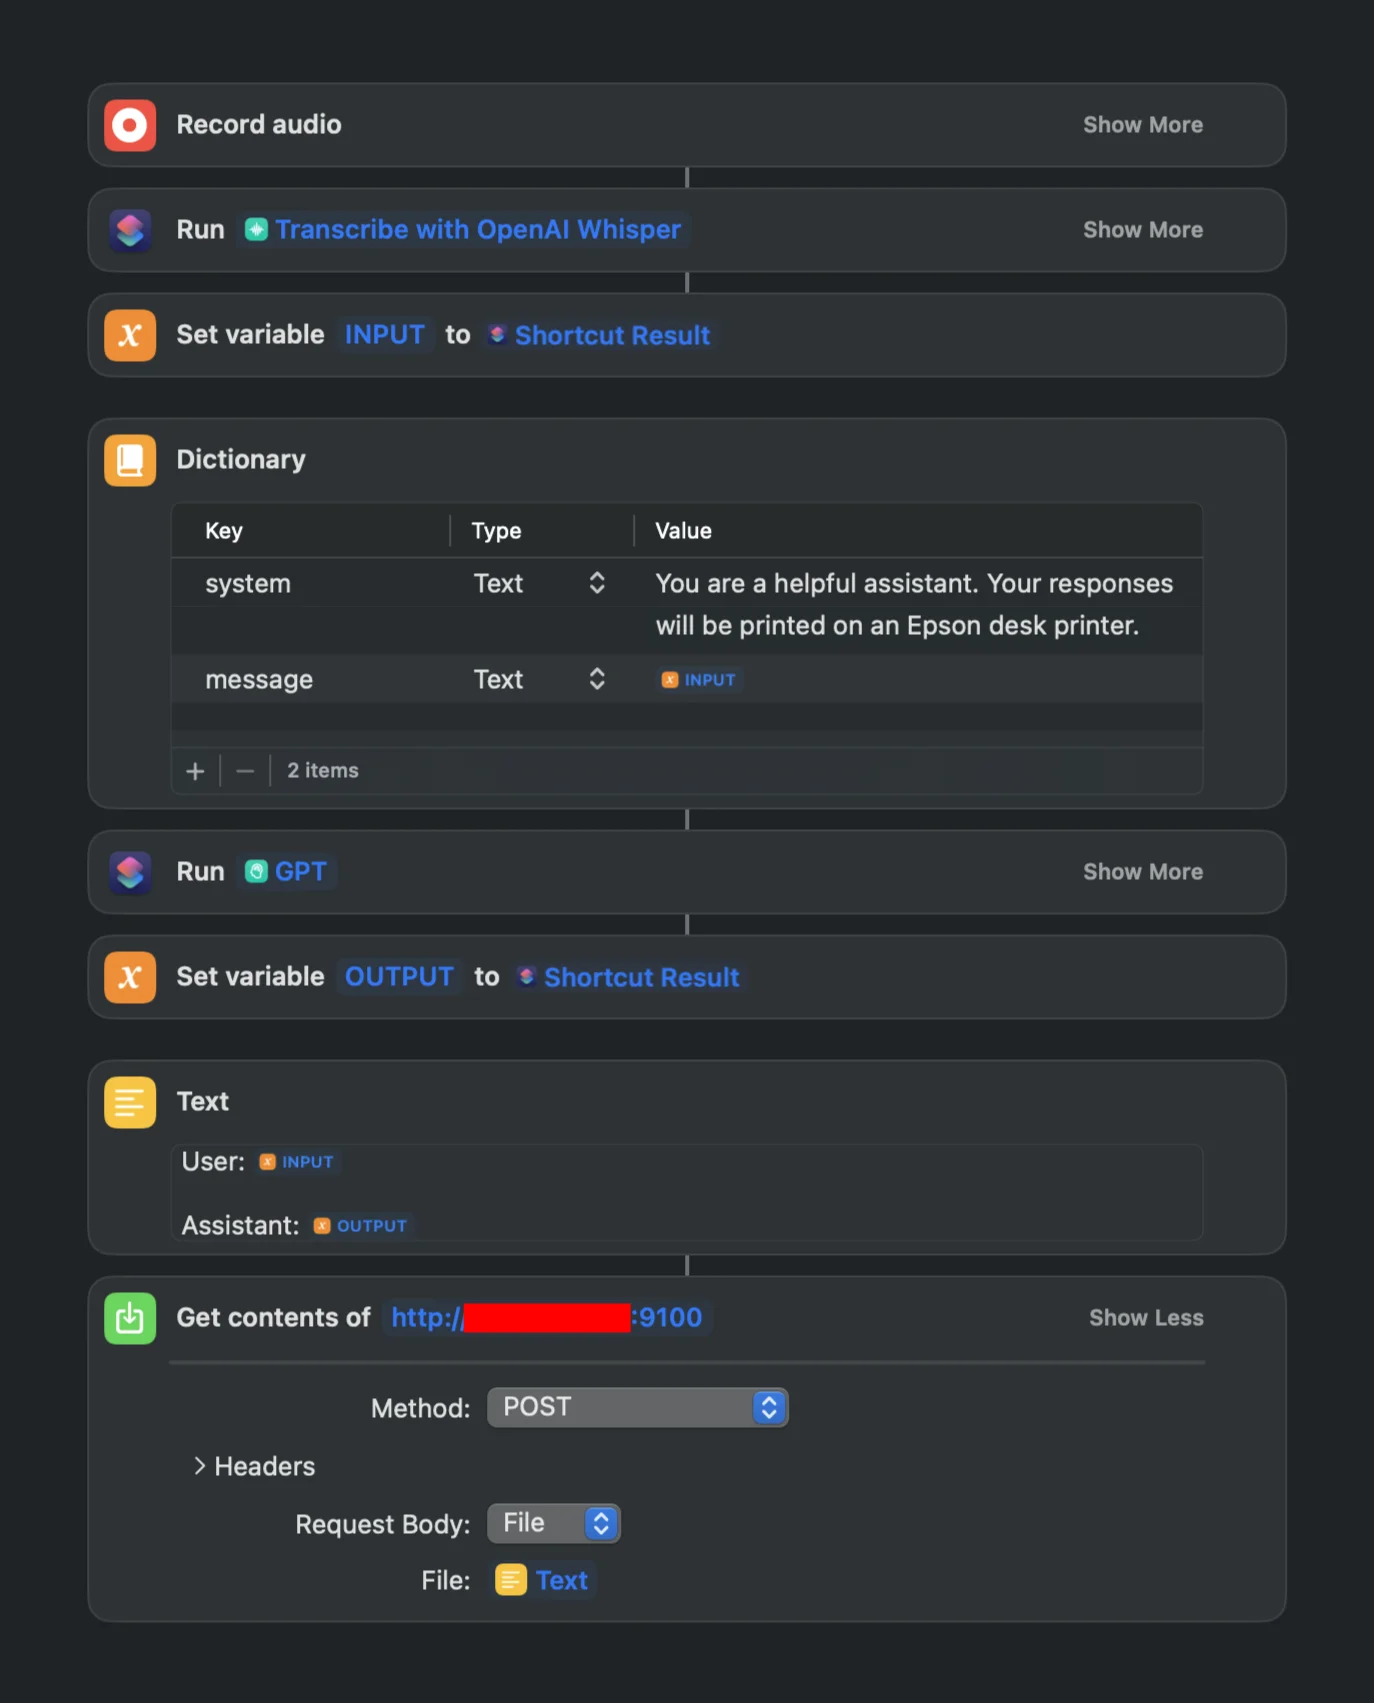Select the Text token in the File field
This screenshot has height=1703, width=1374.
[x=560, y=1580]
